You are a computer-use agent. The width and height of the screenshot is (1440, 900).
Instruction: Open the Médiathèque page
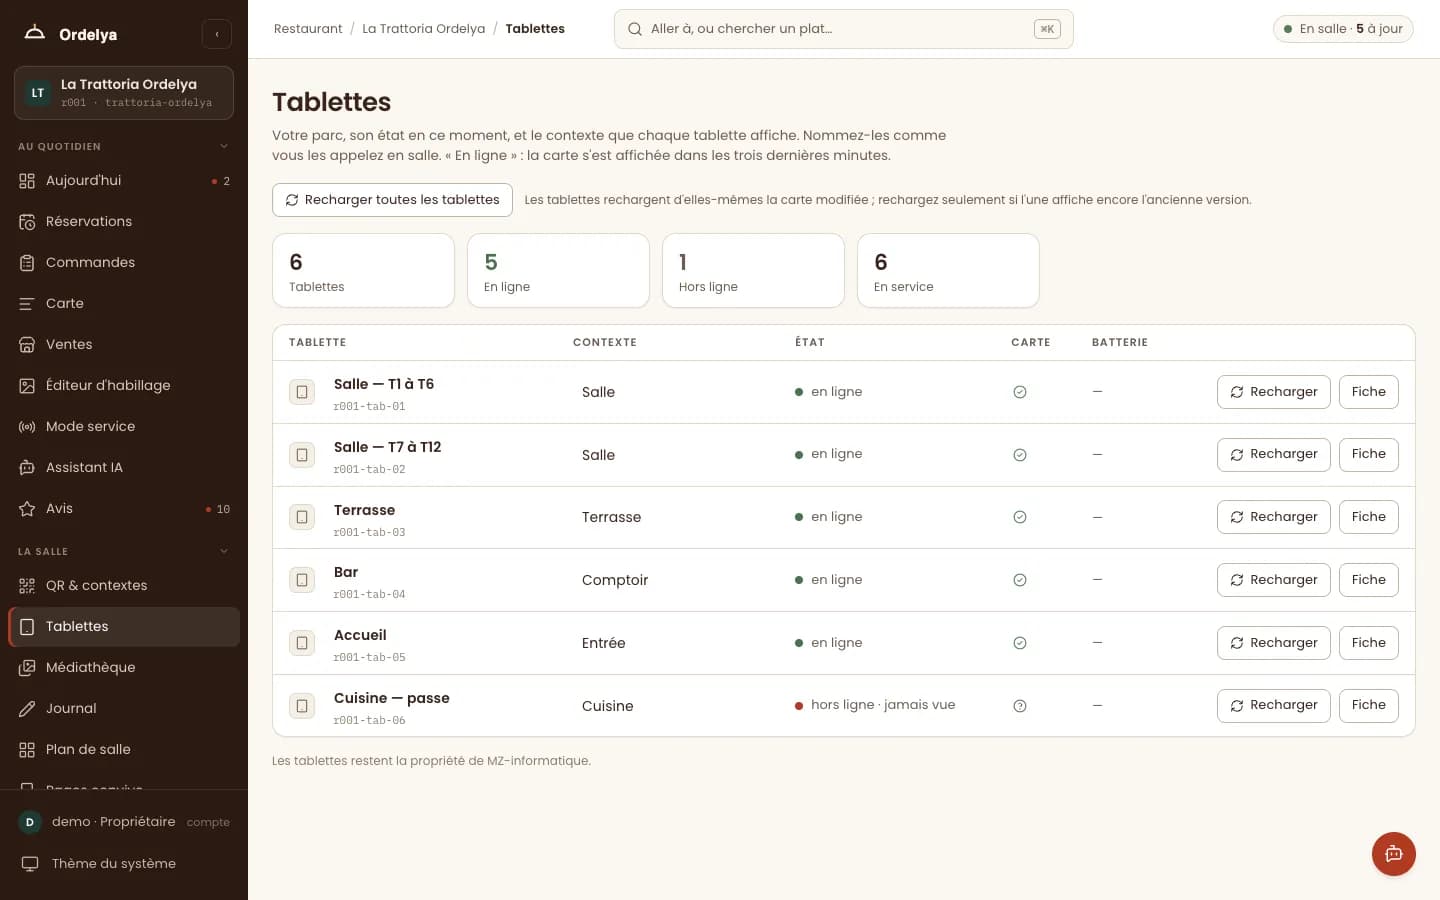pyautogui.click(x=124, y=668)
